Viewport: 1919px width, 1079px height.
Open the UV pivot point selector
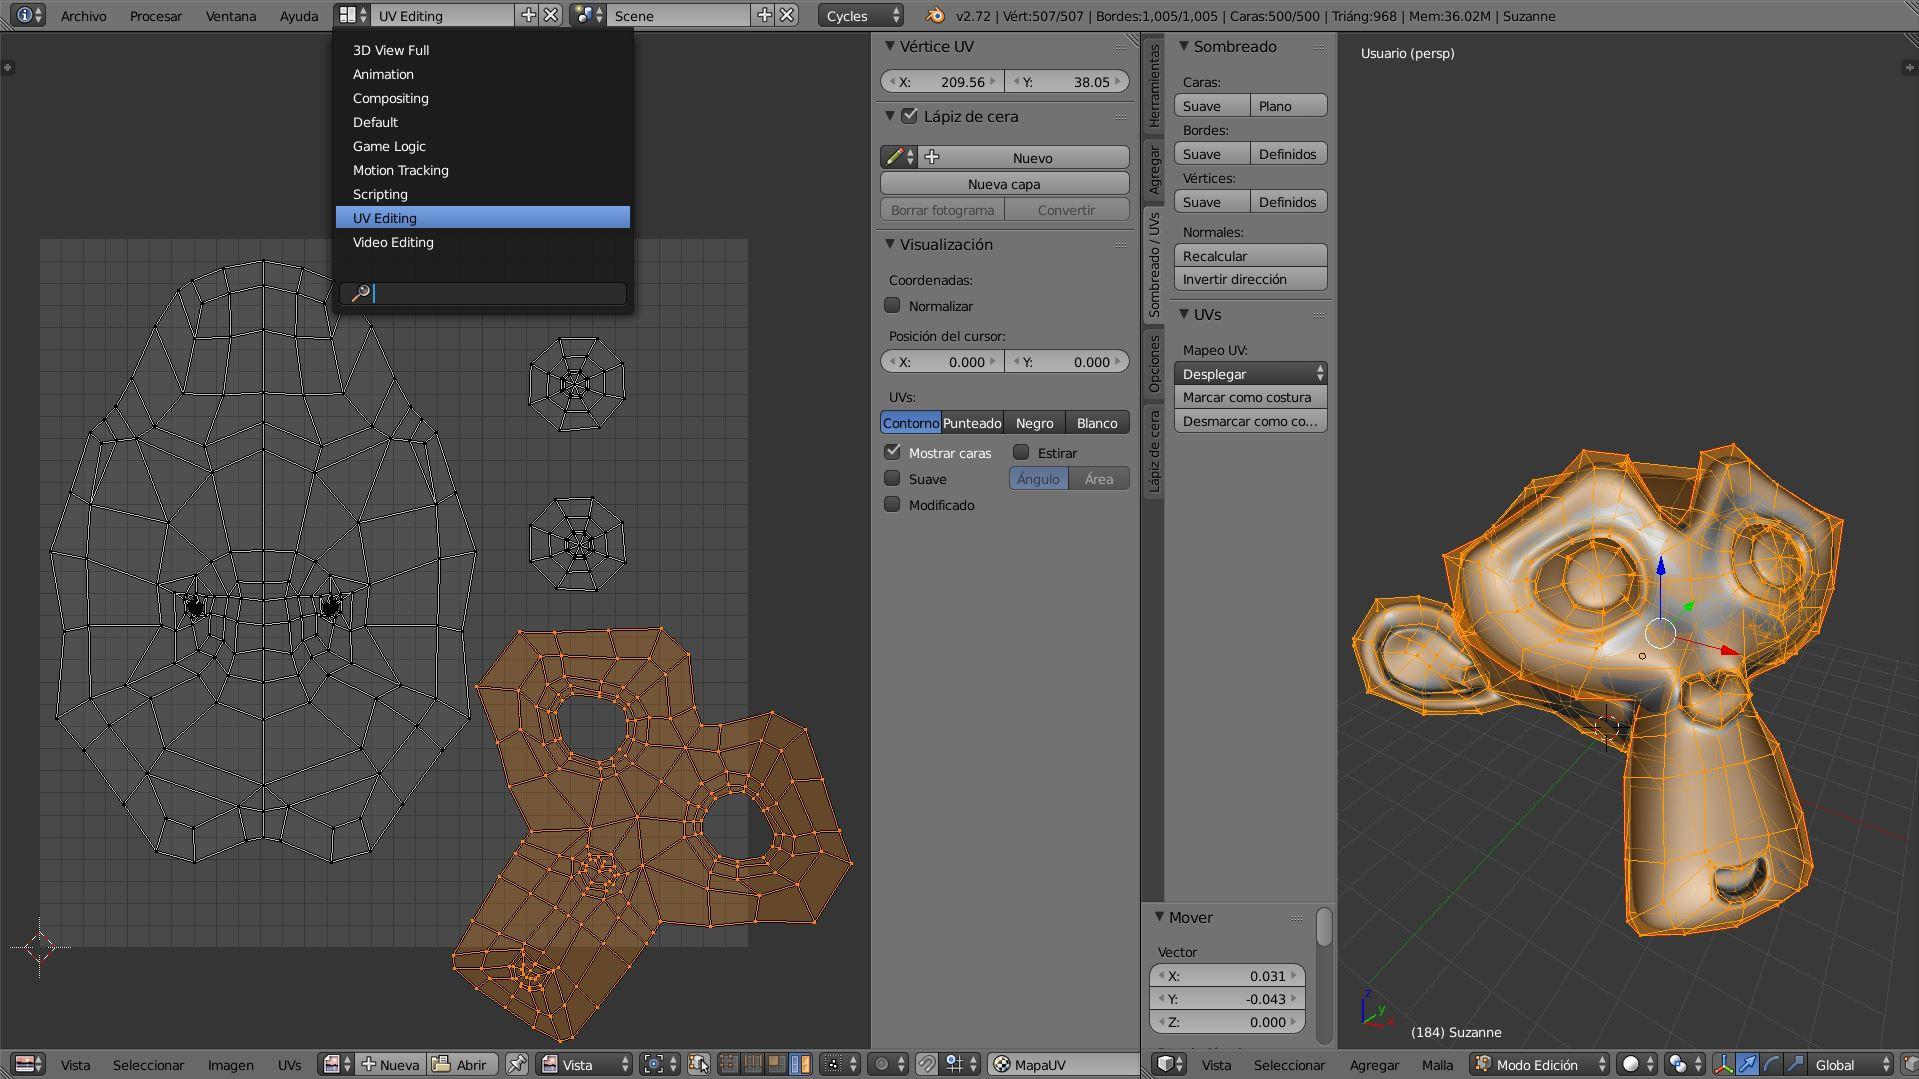pos(660,1064)
